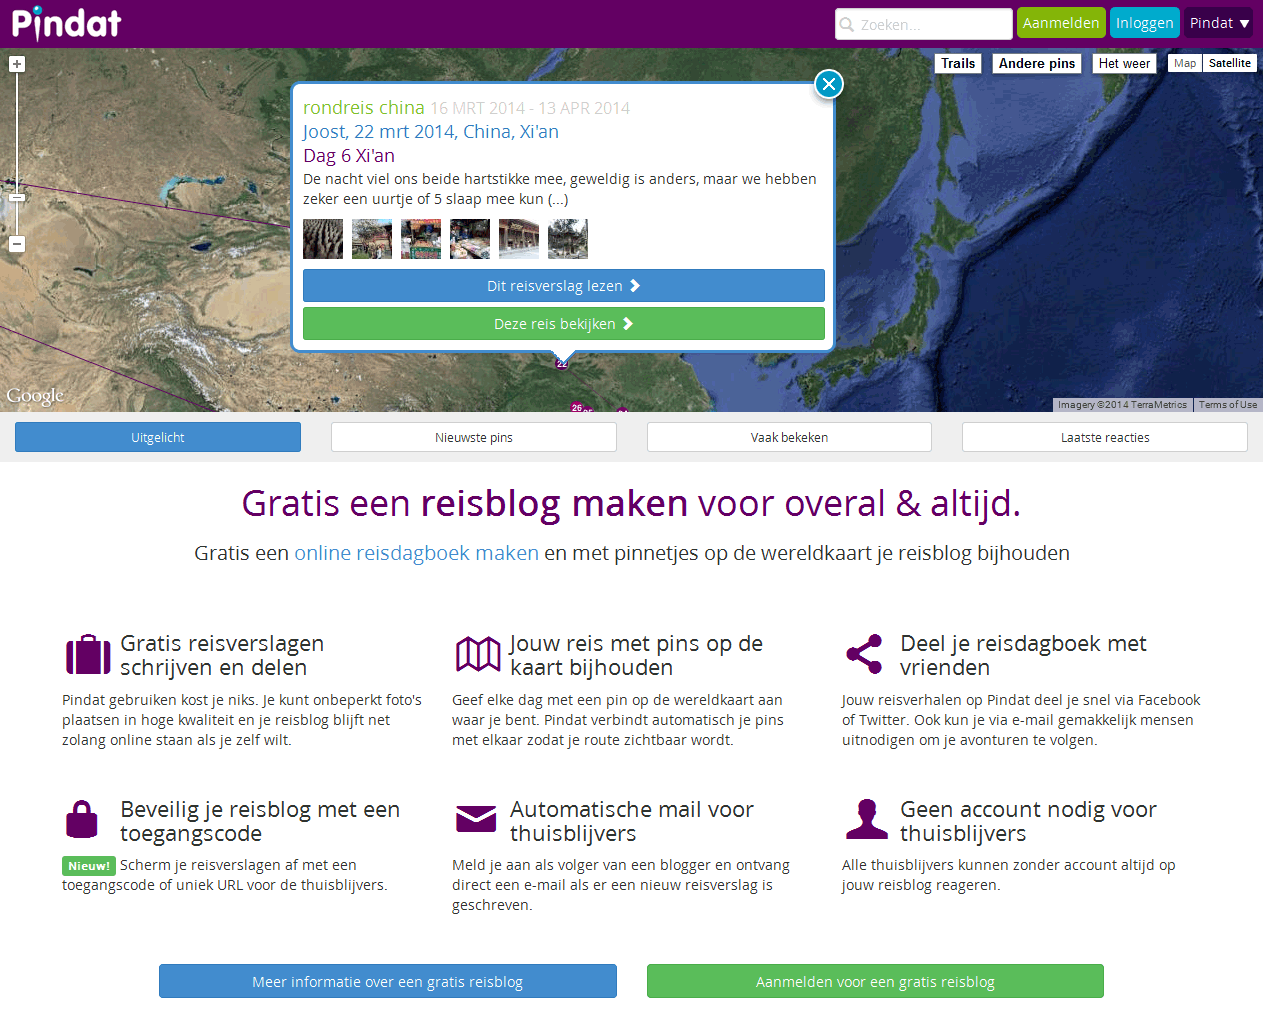
Task: Click the Zoeken search field
Action: click(x=924, y=24)
